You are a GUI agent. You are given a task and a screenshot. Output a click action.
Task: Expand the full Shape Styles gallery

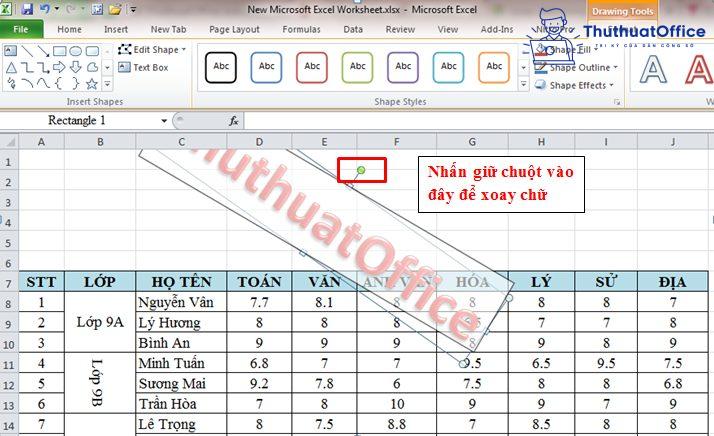click(524, 85)
